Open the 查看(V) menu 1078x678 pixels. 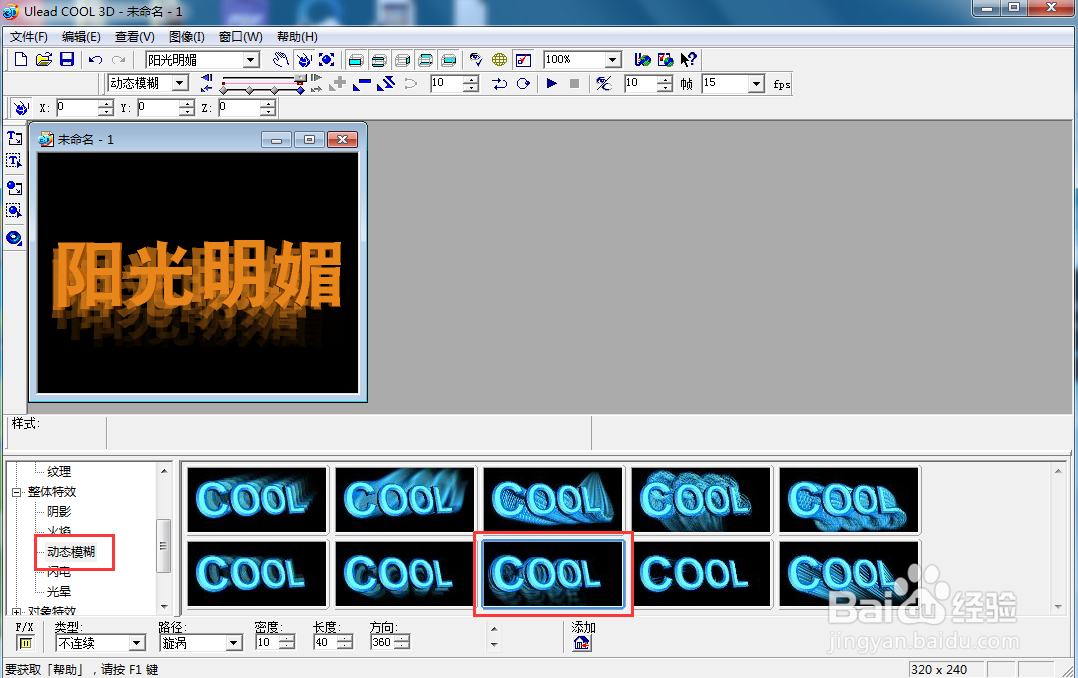[135, 36]
